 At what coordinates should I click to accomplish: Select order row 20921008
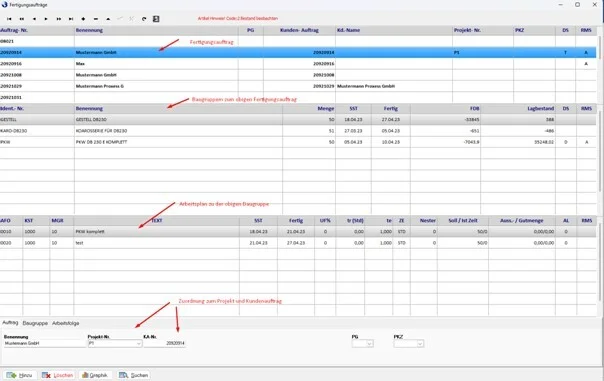click(x=298, y=75)
